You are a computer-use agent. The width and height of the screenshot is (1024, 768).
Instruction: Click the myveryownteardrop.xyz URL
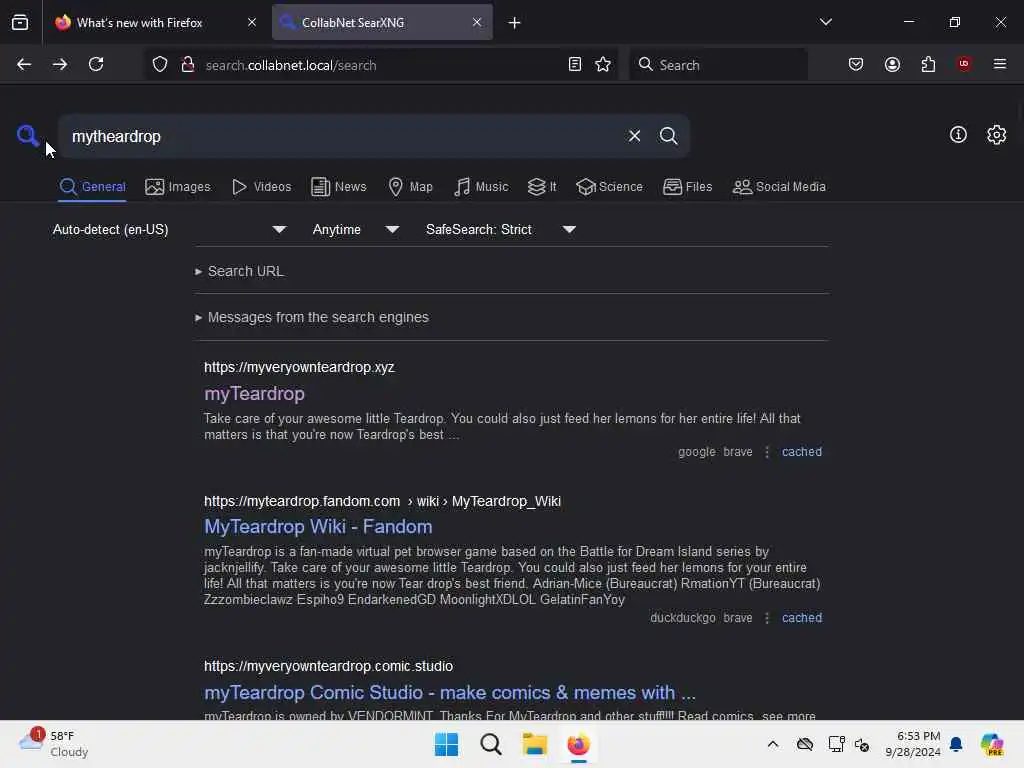coord(299,367)
